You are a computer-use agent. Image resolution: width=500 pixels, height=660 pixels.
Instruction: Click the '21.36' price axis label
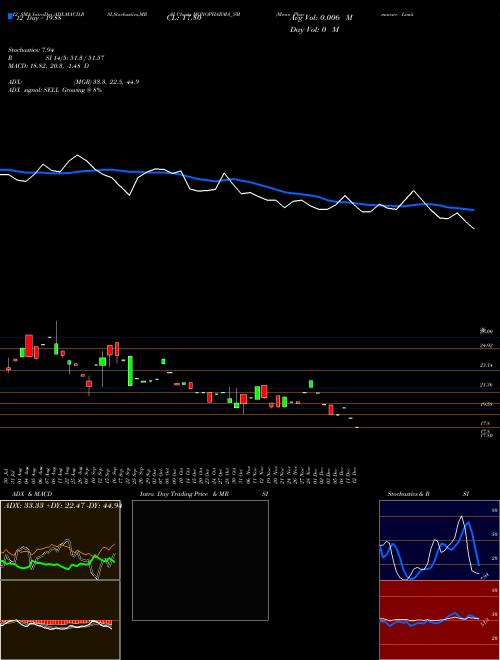(486, 385)
